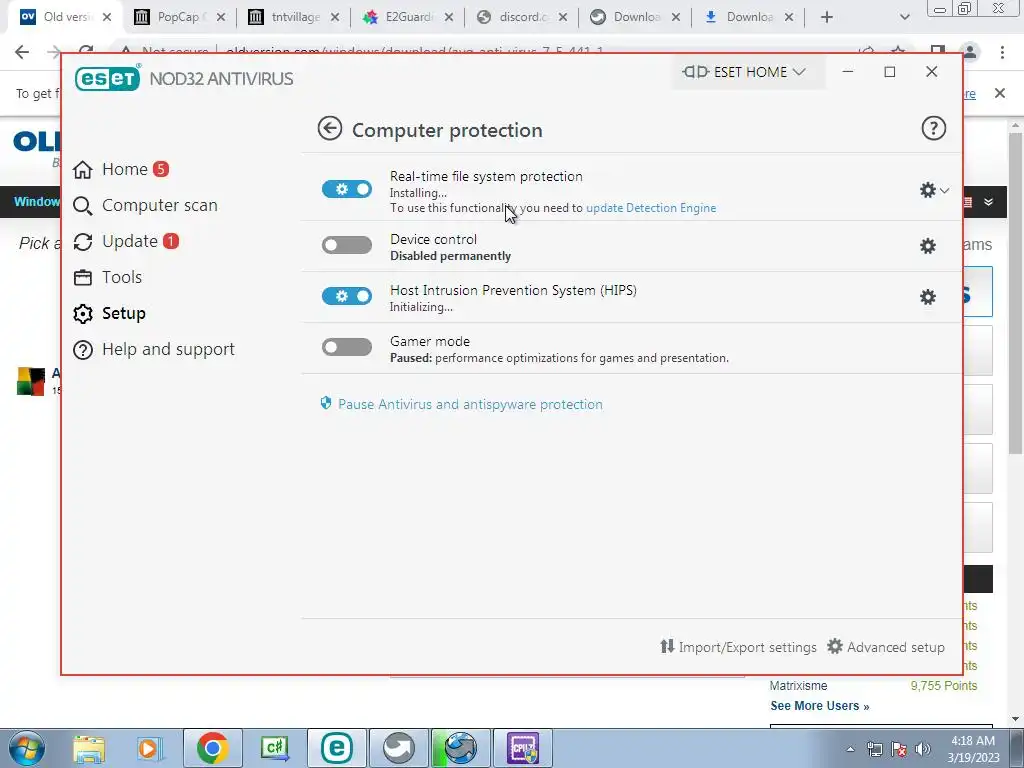Enable the Device control switch
The height and width of the screenshot is (768, 1024).
(x=347, y=245)
